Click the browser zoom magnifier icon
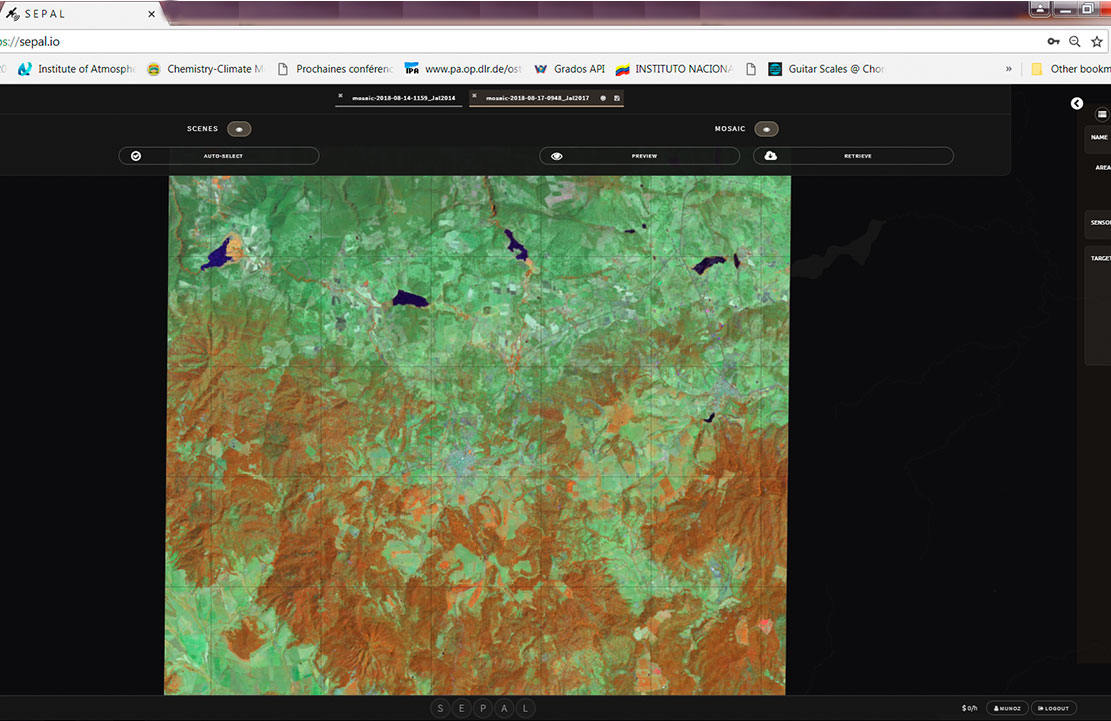This screenshot has width=1111, height=721. 1075,42
